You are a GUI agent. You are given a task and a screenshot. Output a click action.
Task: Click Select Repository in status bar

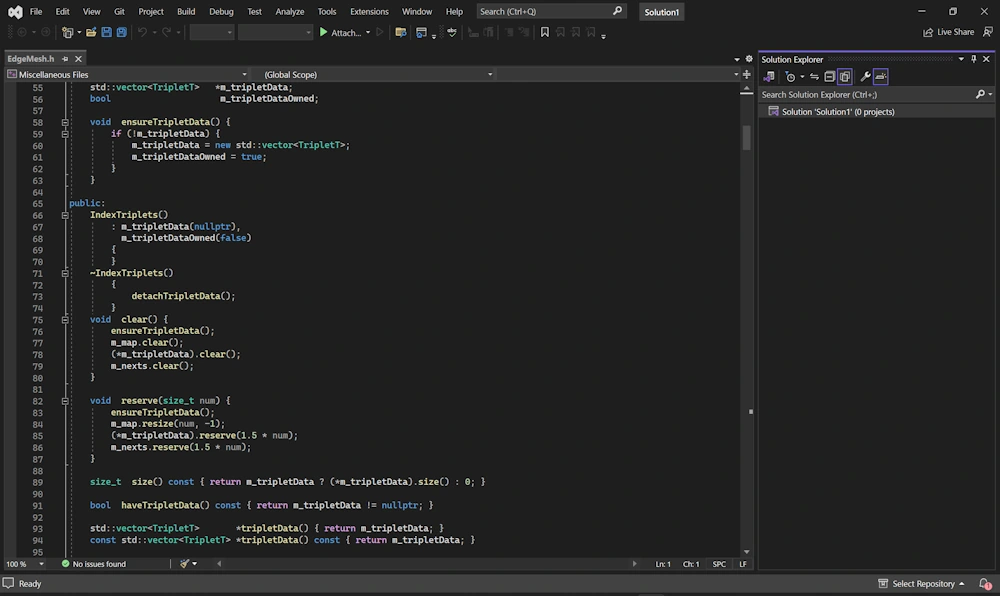coord(922,584)
